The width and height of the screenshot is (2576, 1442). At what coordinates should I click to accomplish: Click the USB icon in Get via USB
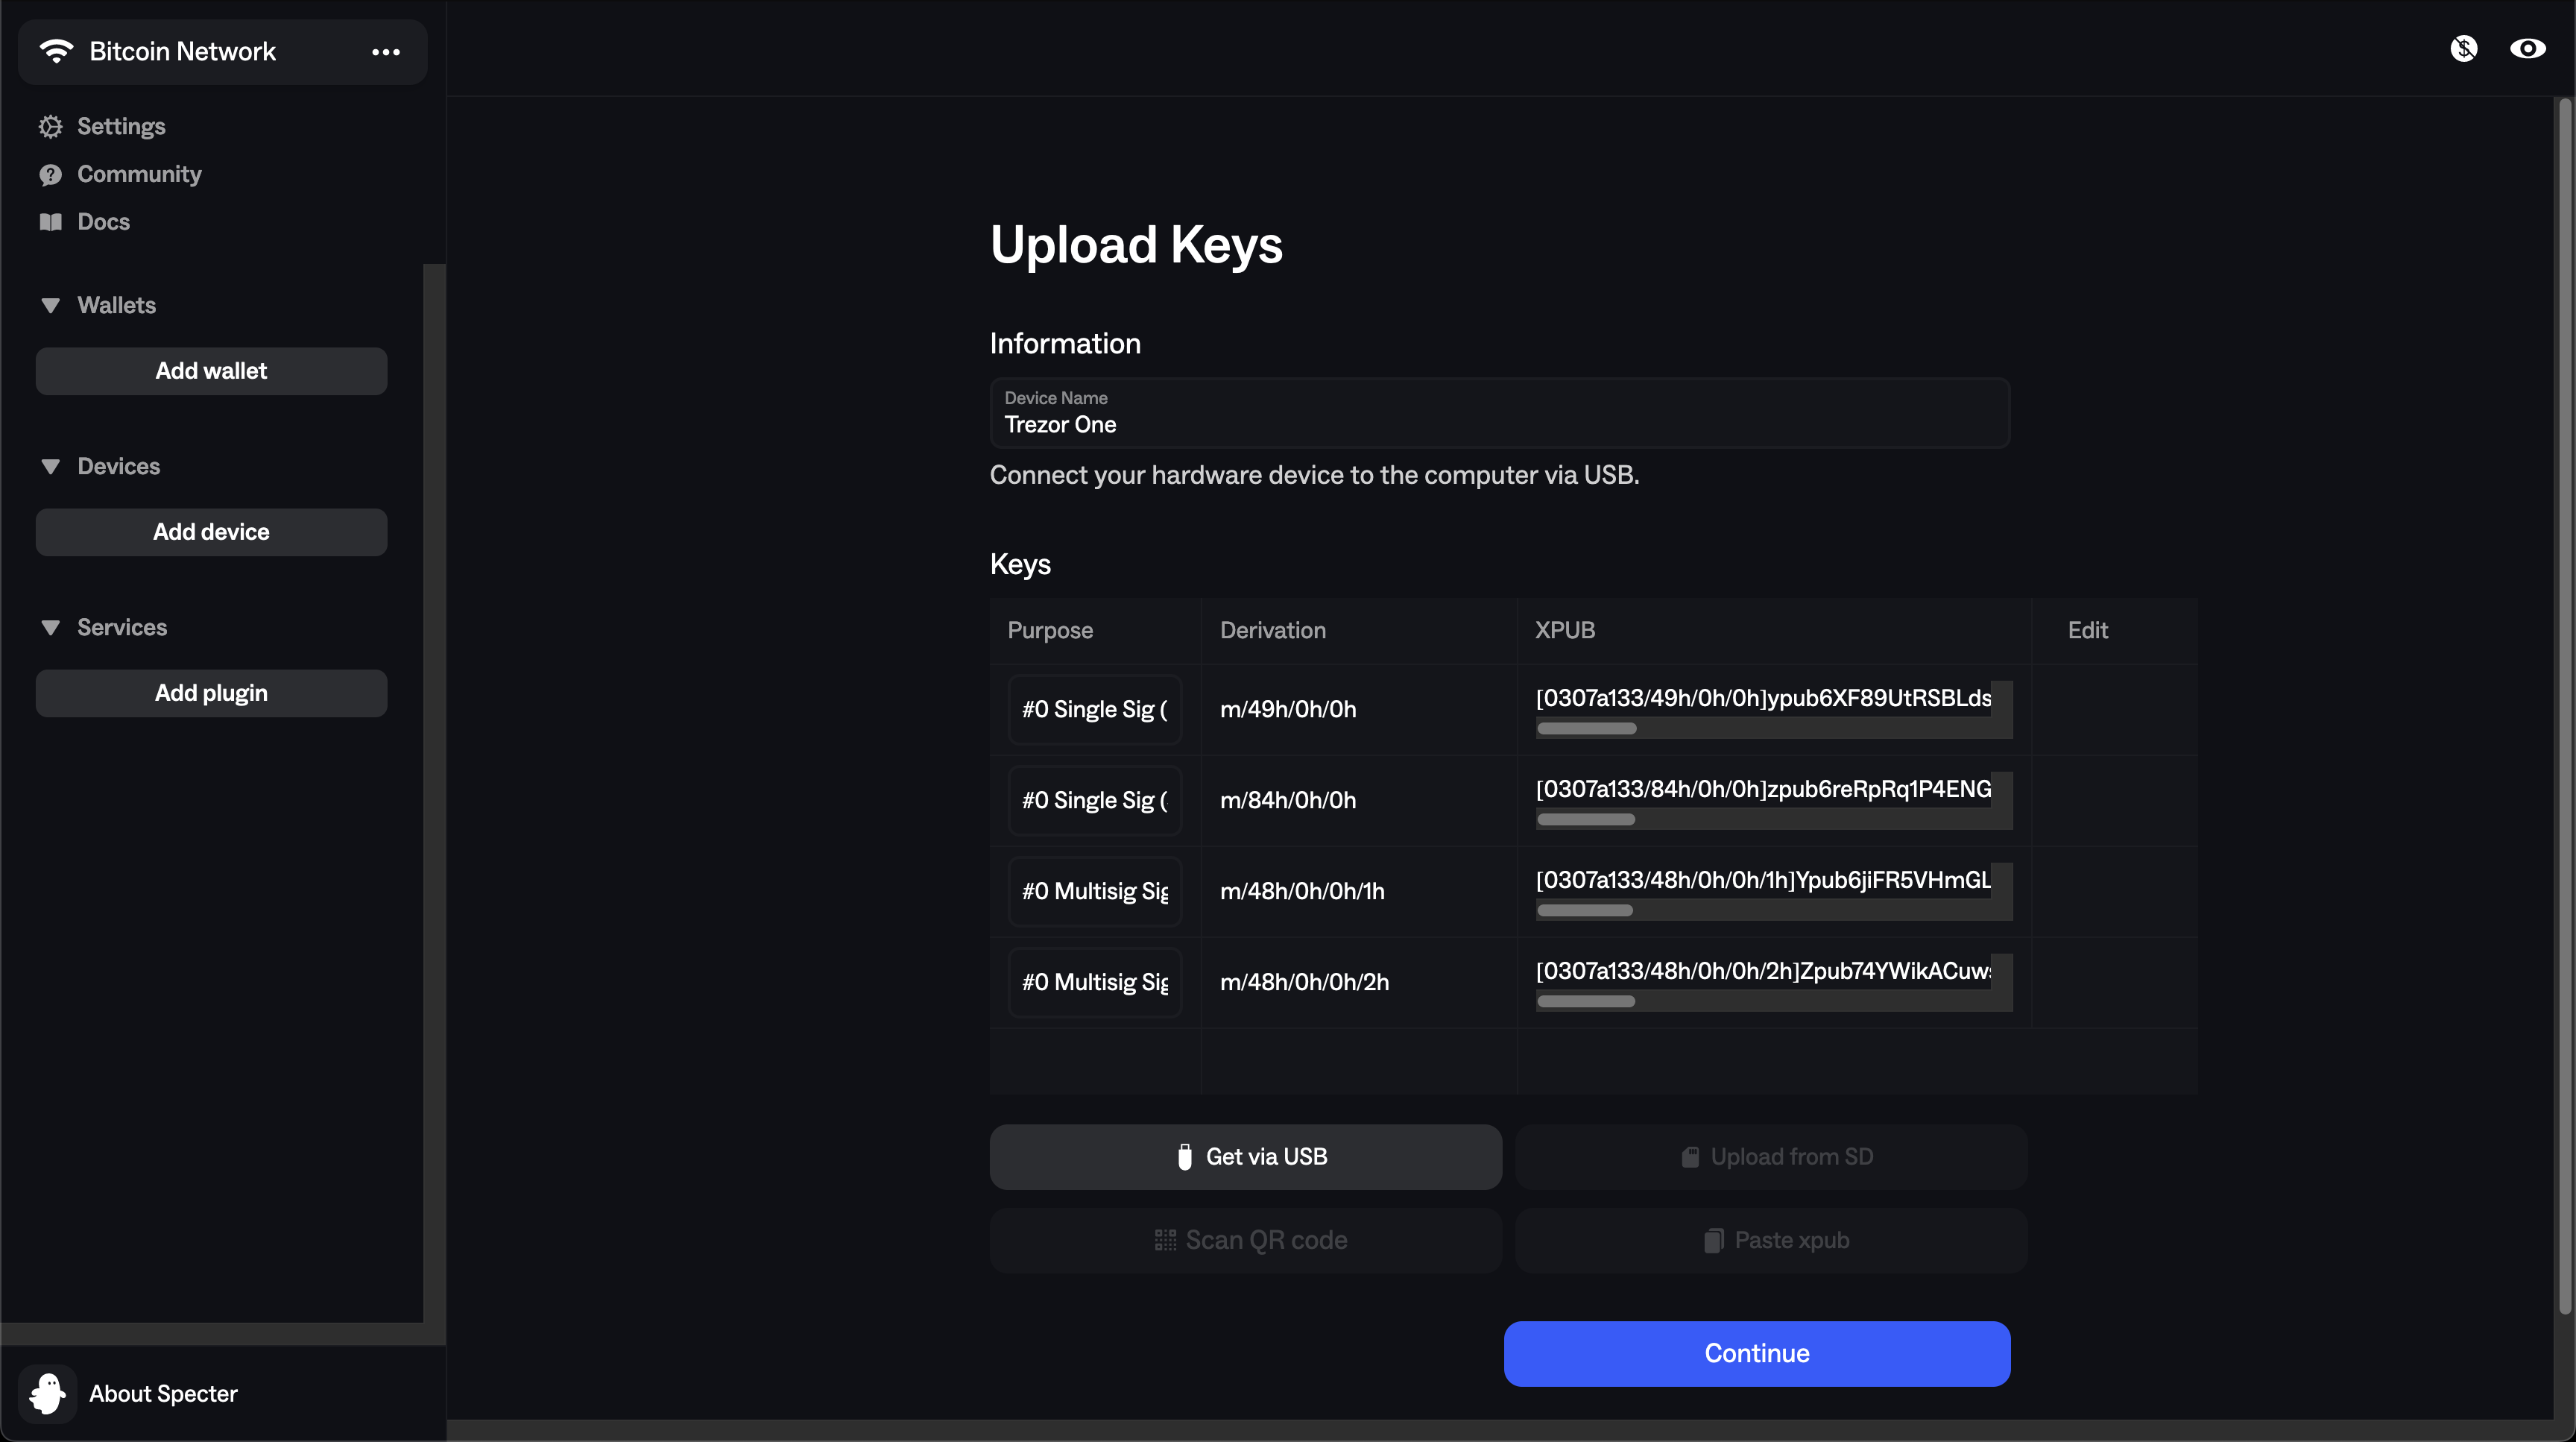click(x=1185, y=1157)
